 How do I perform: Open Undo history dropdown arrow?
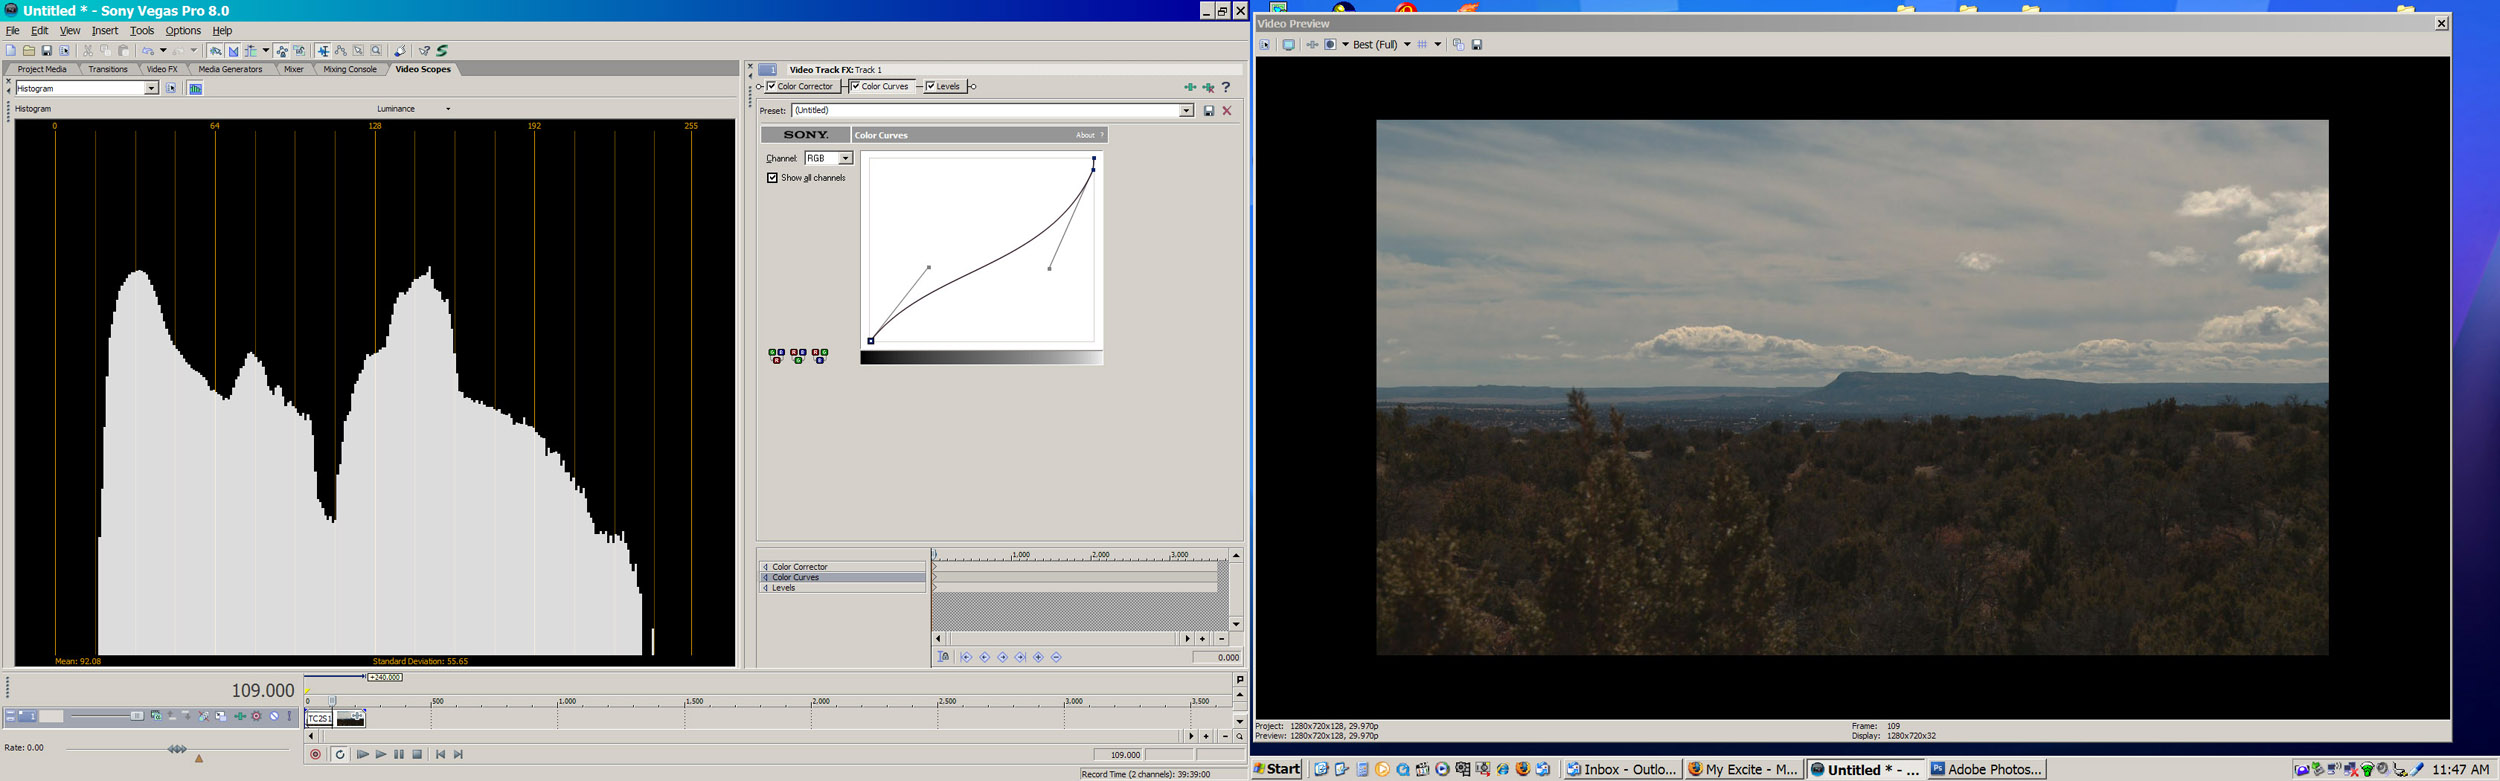pos(163,50)
